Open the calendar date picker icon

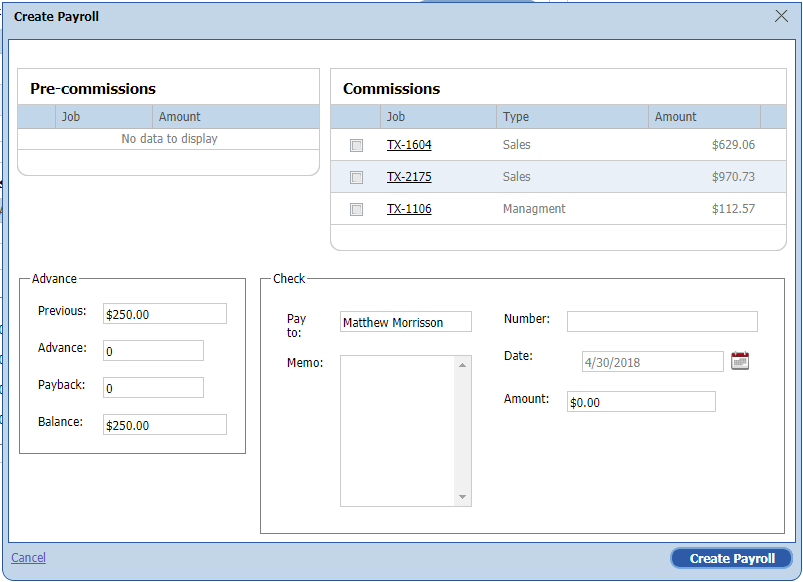click(739, 361)
